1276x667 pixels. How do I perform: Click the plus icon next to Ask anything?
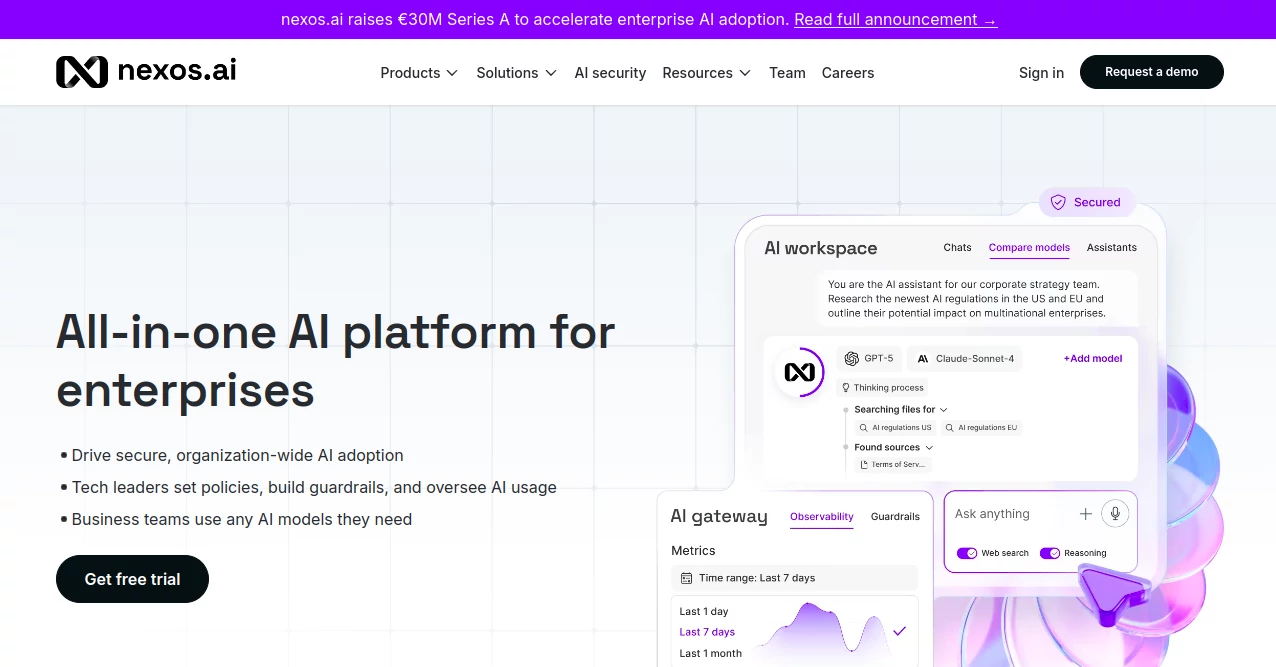(x=1085, y=513)
